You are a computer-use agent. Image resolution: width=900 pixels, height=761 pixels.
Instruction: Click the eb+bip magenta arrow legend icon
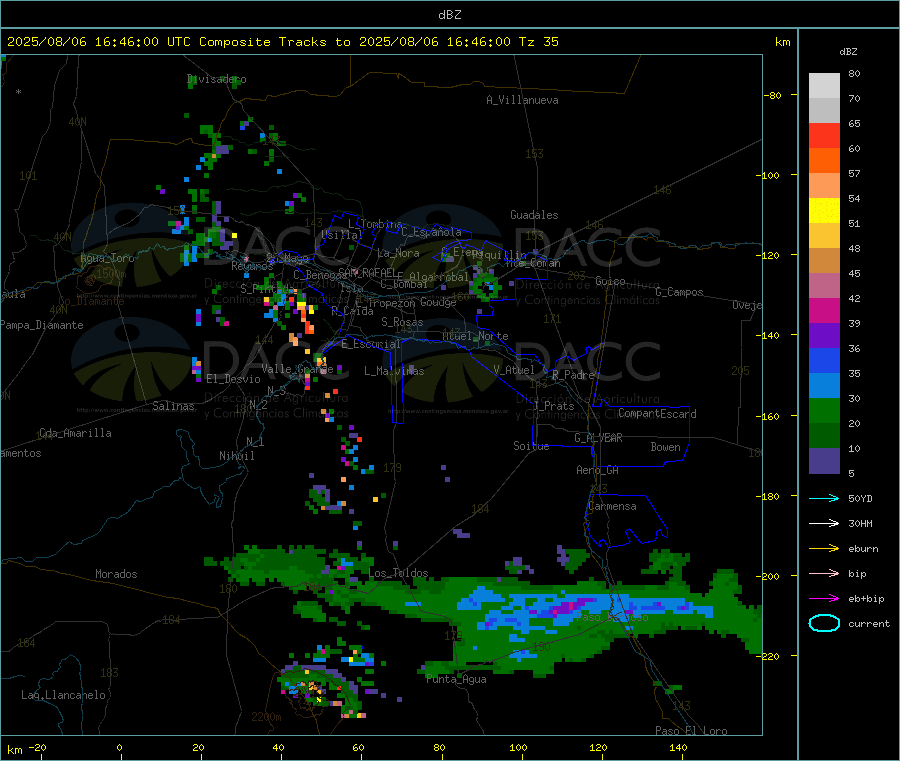coord(824,598)
